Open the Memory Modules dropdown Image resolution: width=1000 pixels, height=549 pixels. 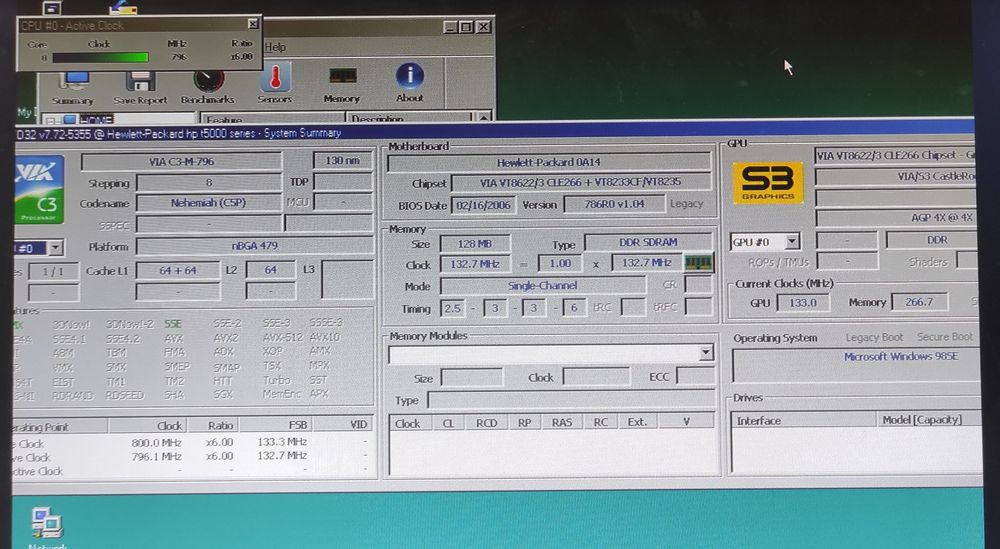click(706, 353)
